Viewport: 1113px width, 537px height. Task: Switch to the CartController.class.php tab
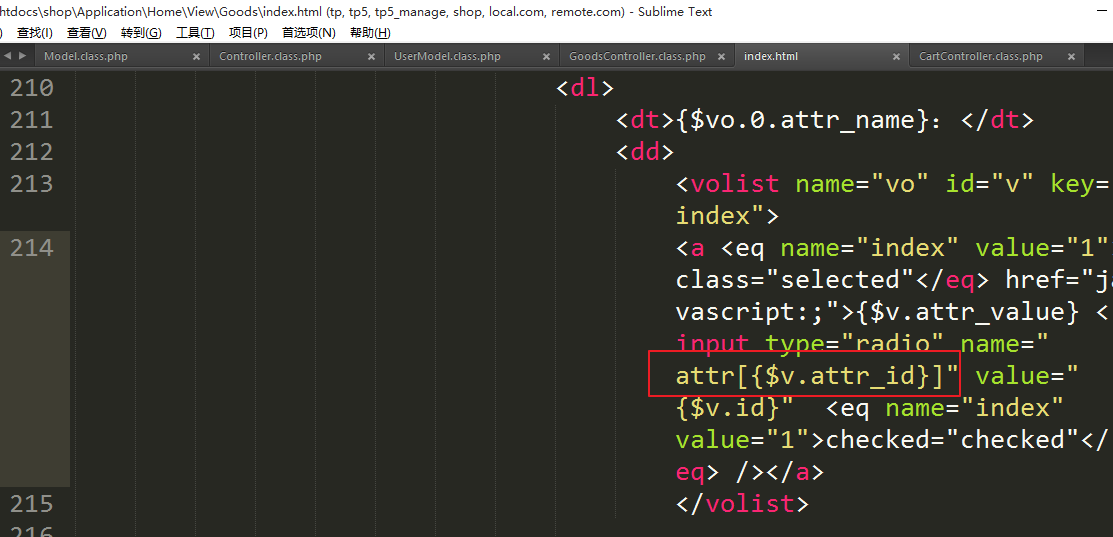(980, 57)
